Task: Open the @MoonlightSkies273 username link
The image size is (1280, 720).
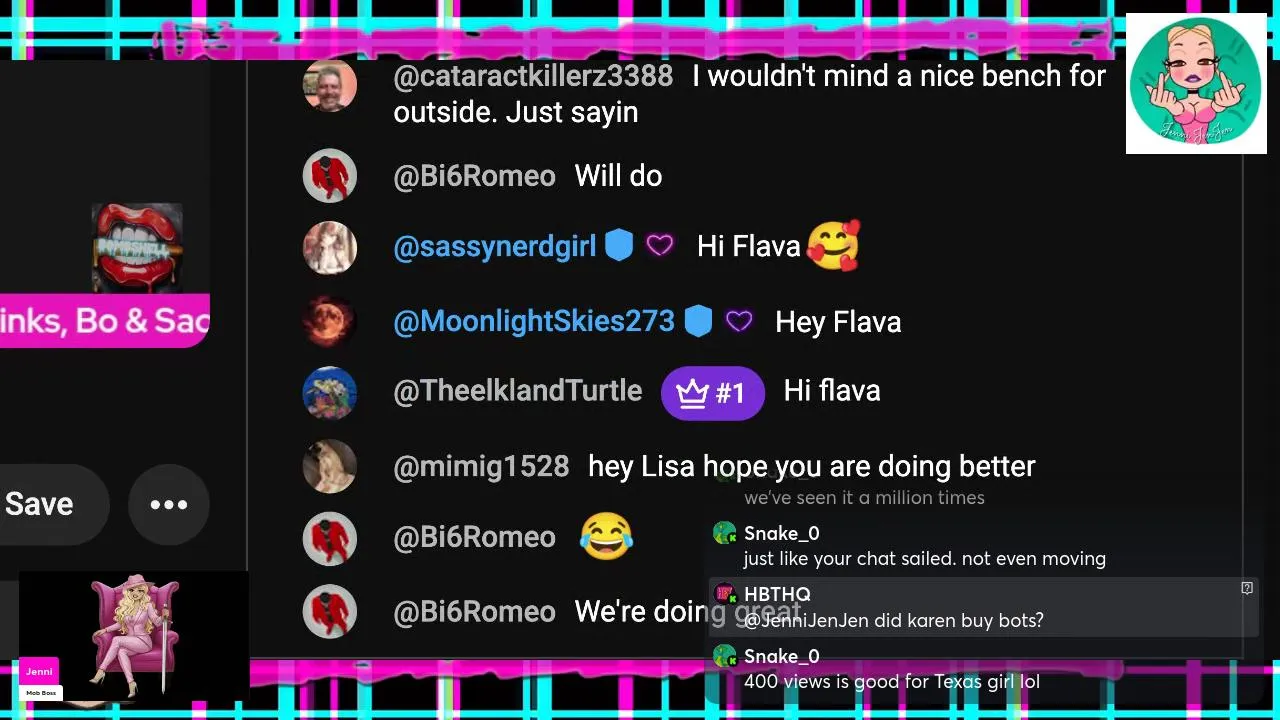Action: [x=534, y=321]
